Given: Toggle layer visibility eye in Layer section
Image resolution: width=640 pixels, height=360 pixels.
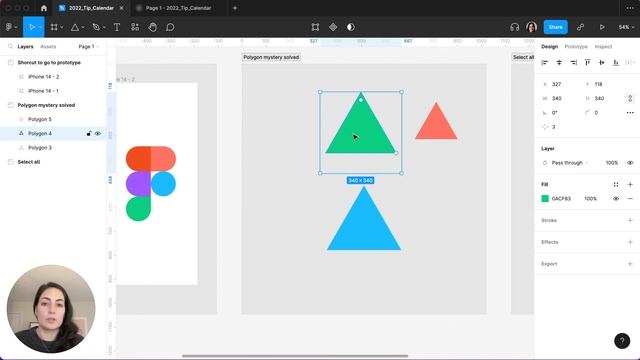Looking at the screenshot, I should (x=630, y=163).
